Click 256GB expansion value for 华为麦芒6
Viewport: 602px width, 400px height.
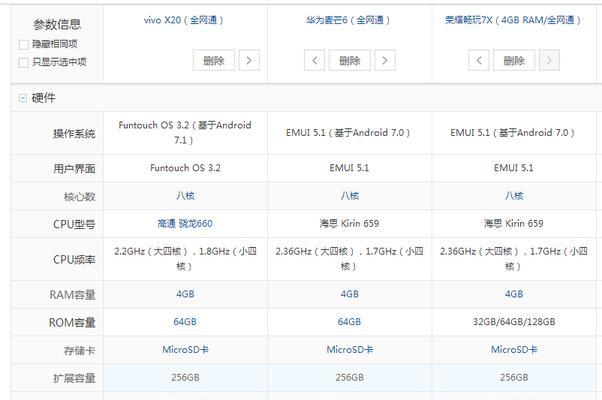(x=349, y=377)
